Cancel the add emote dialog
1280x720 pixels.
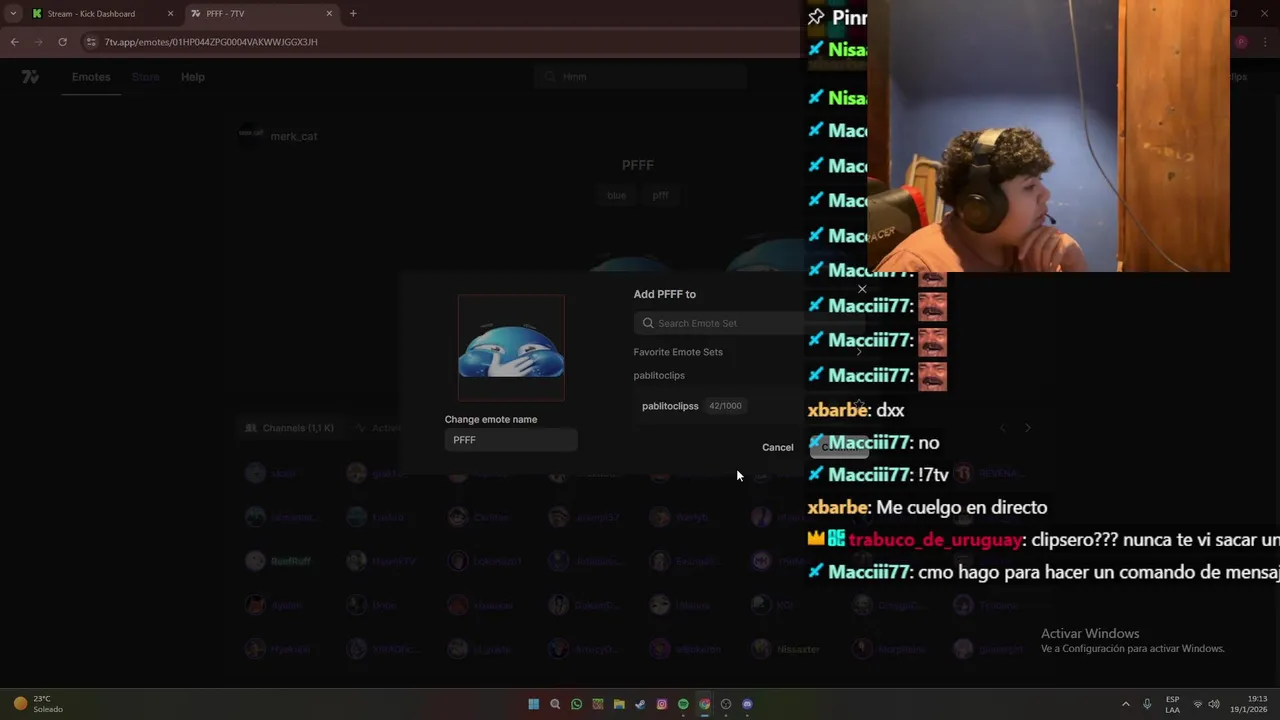[777, 447]
